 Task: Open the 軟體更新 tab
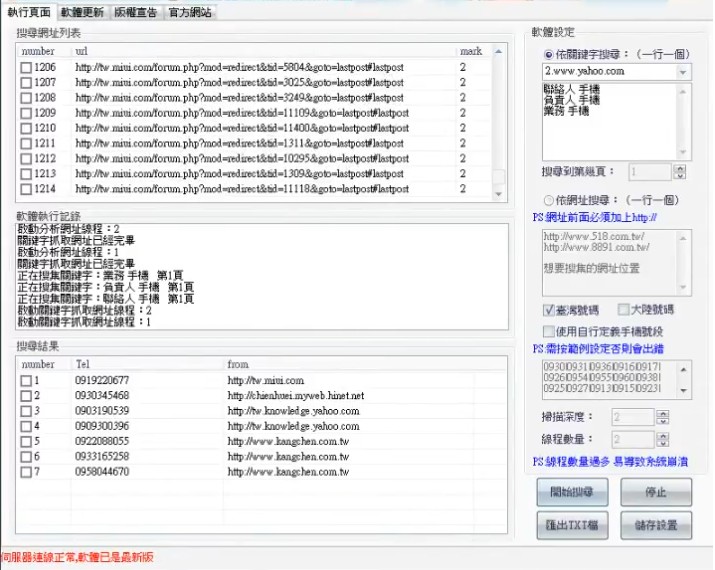(81, 12)
